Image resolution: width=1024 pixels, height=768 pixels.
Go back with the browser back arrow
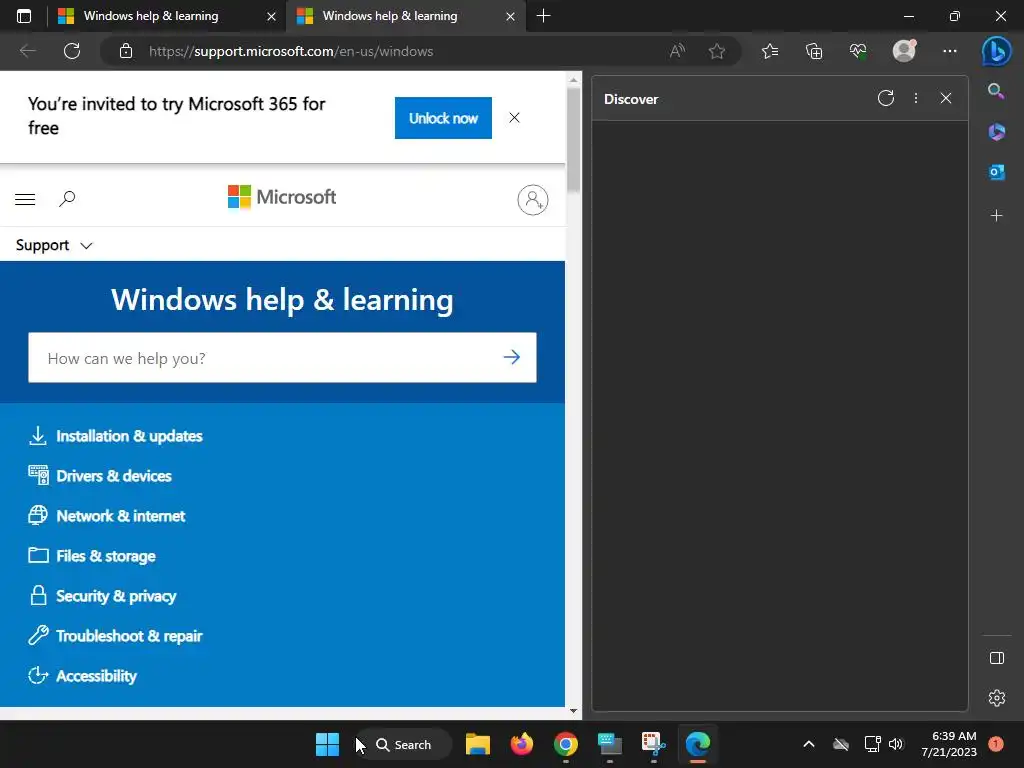[x=27, y=51]
